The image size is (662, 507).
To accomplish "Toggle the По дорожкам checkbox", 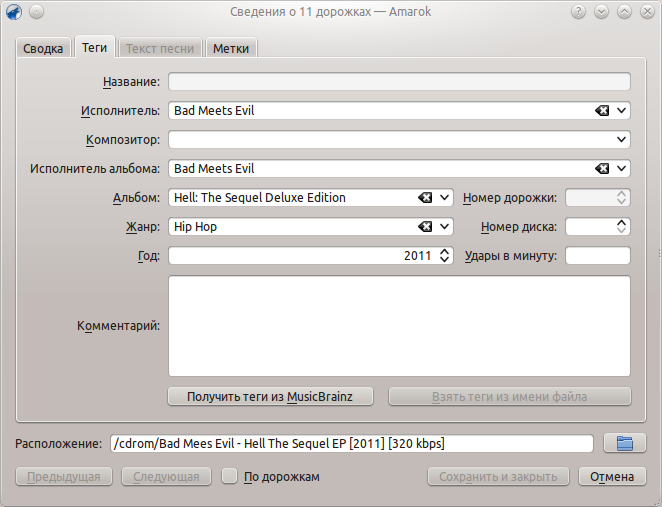I will (x=230, y=476).
